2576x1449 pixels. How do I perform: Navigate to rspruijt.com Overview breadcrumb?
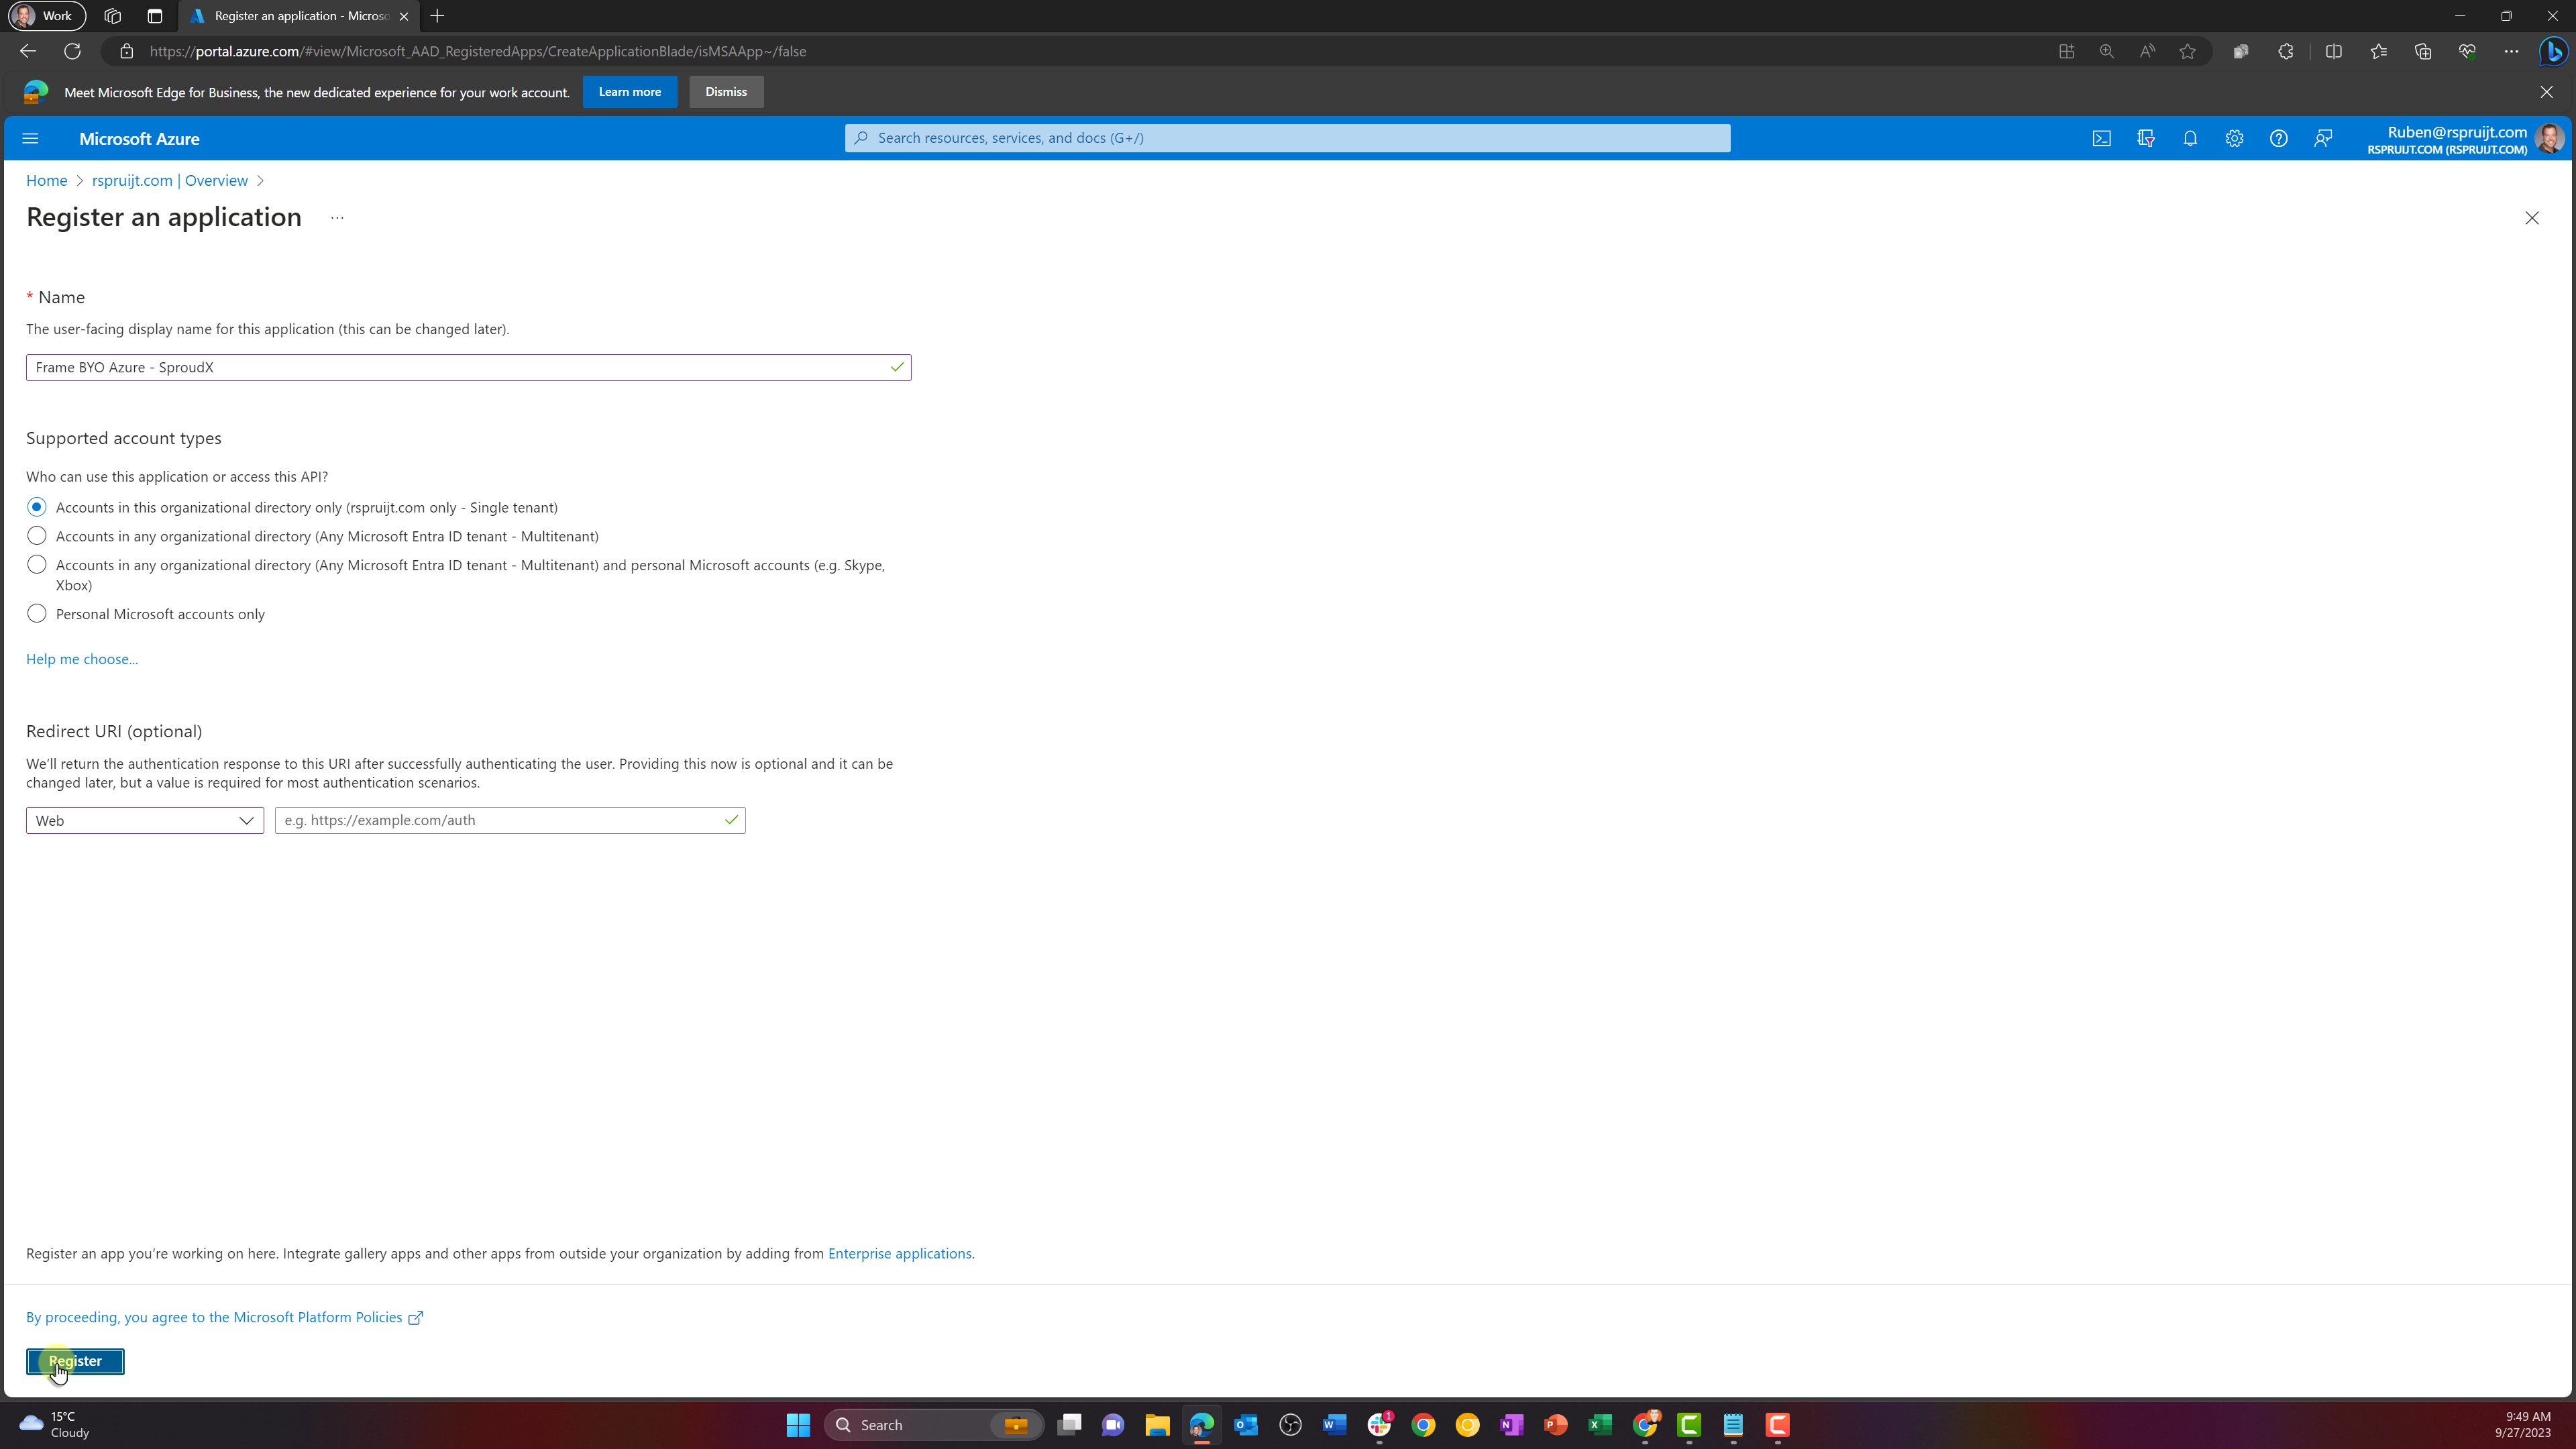point(169,180)
